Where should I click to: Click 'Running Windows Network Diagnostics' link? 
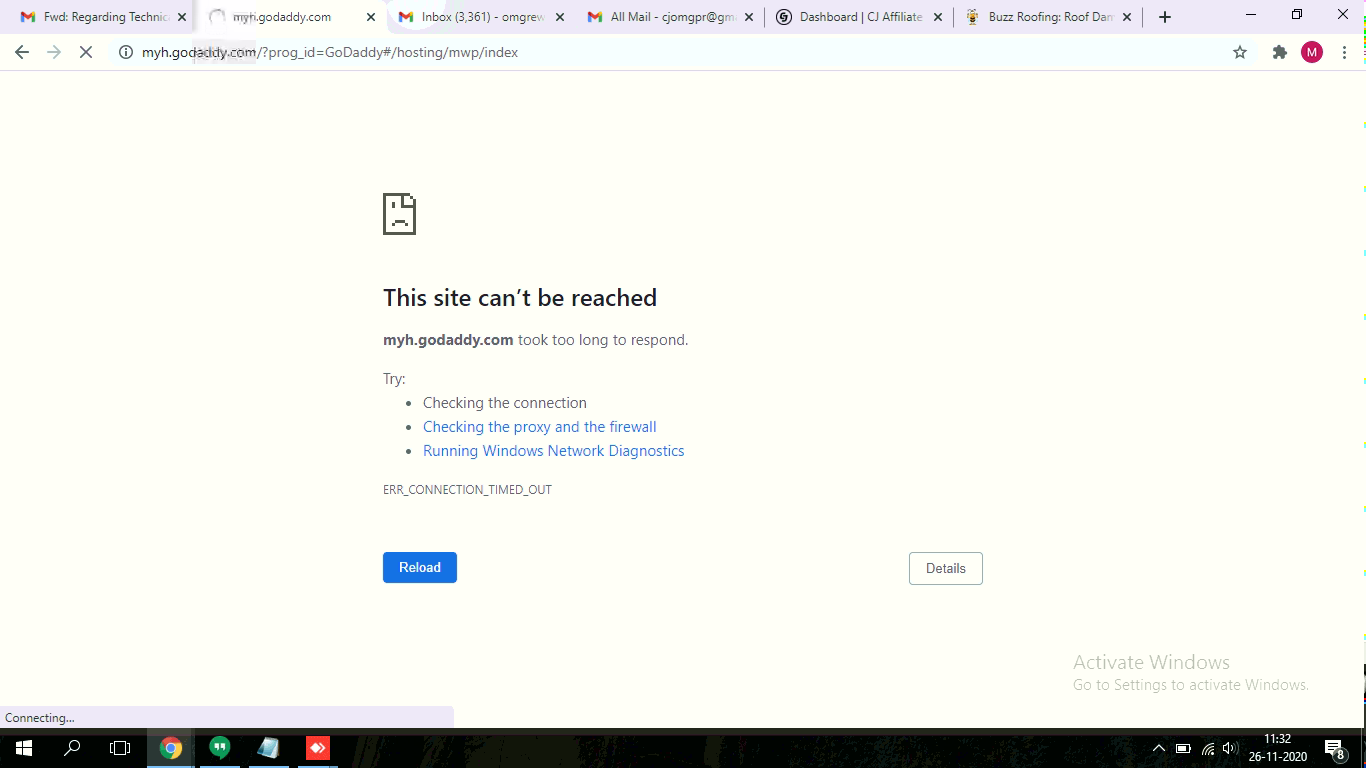[x=553, y=451]
